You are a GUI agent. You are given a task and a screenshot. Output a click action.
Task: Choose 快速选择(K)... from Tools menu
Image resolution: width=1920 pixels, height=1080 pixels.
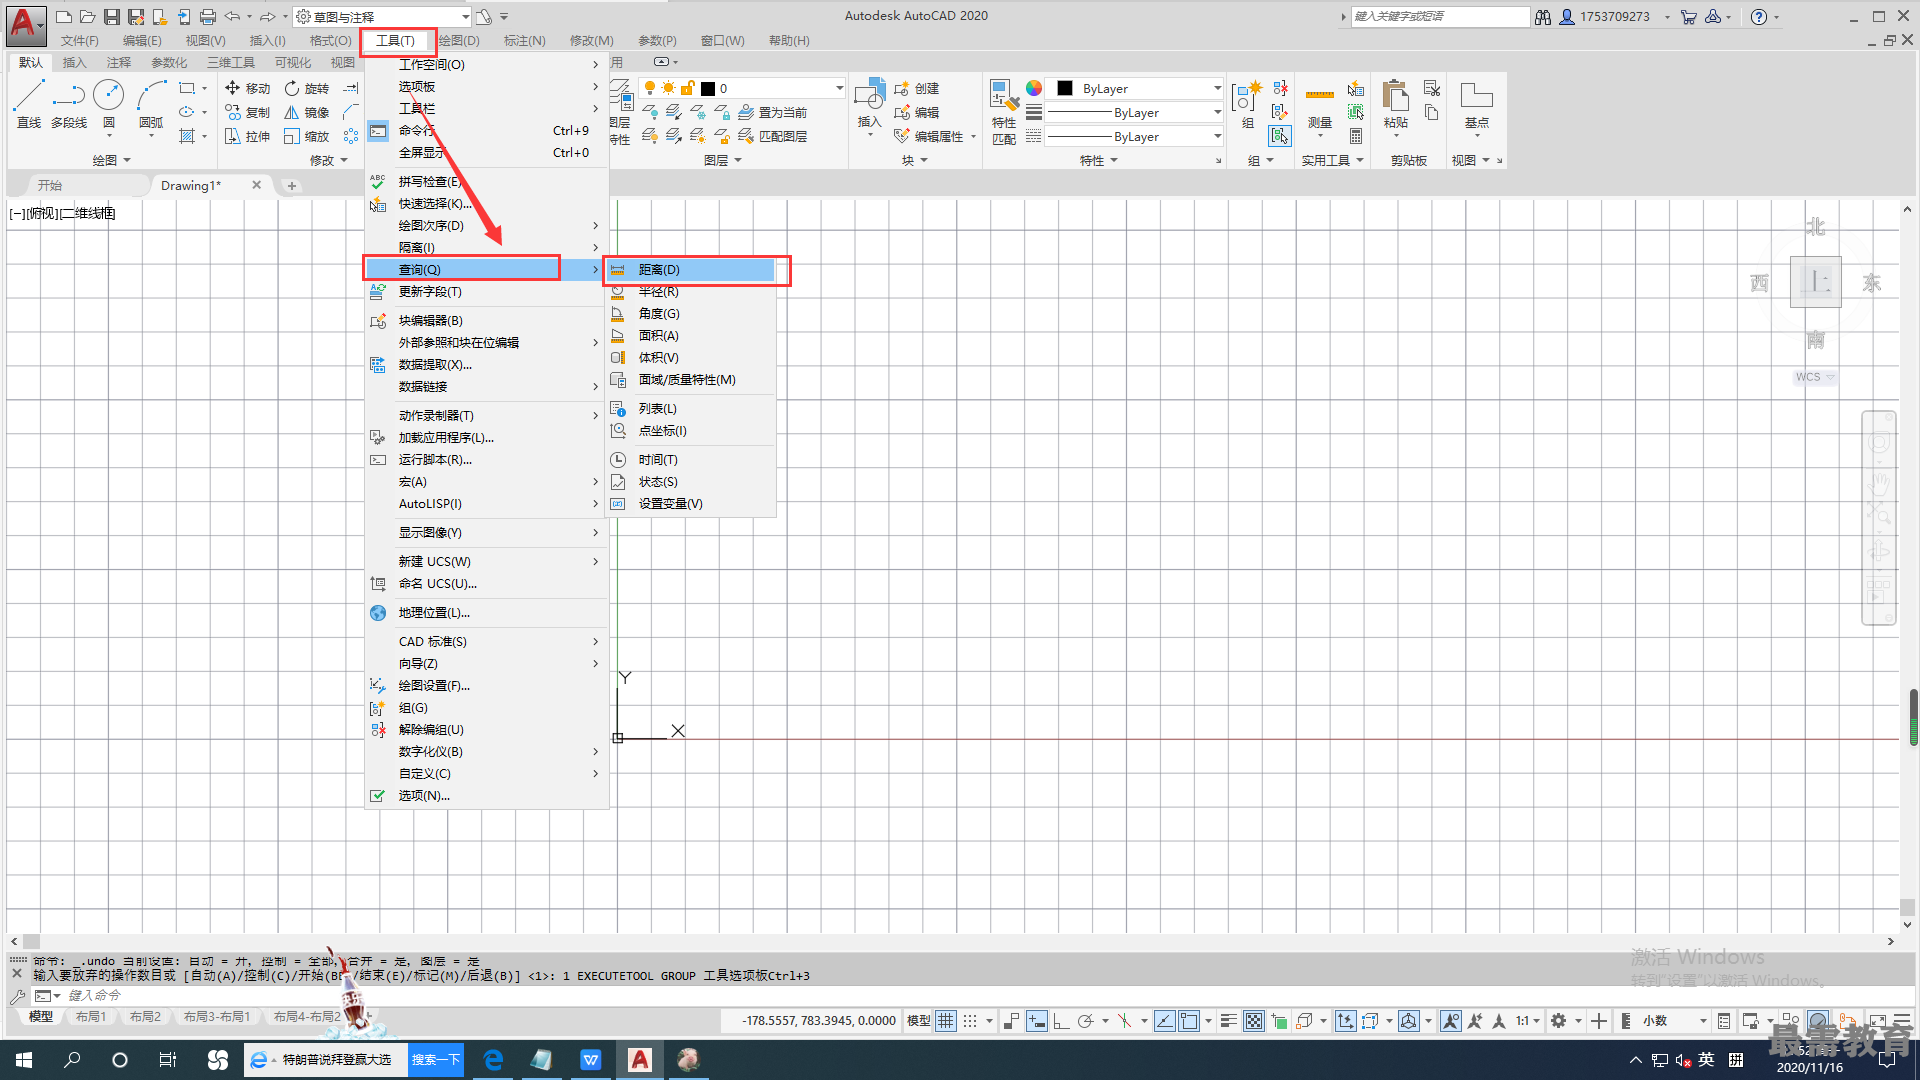[x=486, y=203]
